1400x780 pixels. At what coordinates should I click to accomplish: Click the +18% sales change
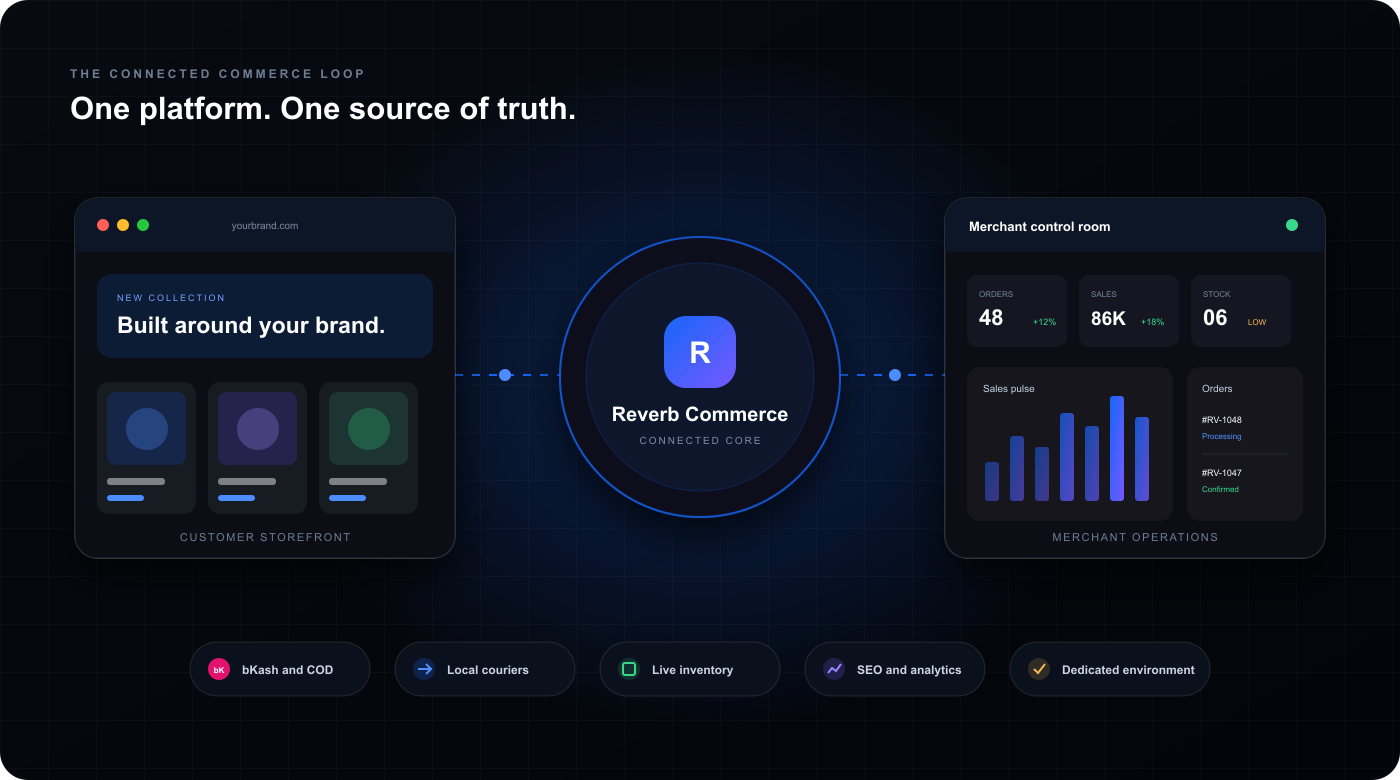(1152, 322)
